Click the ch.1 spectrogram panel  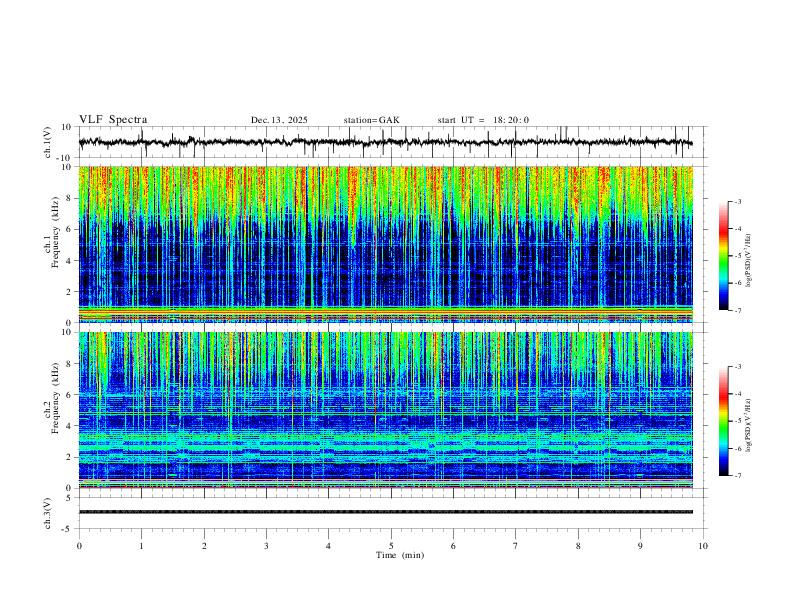coord(386,244)
